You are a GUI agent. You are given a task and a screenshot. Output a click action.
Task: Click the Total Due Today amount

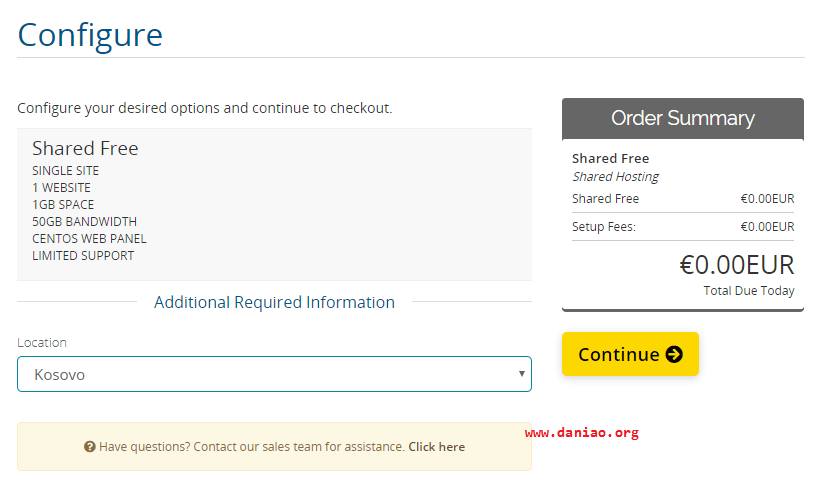[737, 265]
